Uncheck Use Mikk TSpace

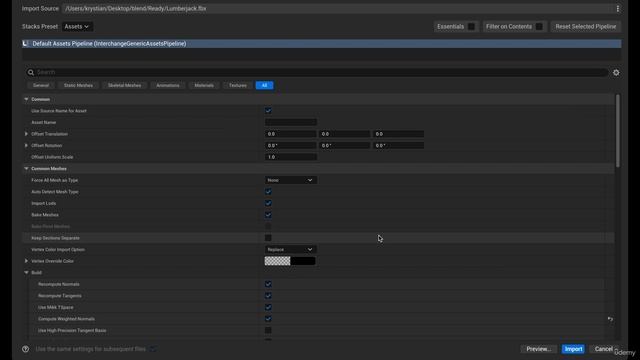pos(268,307)
